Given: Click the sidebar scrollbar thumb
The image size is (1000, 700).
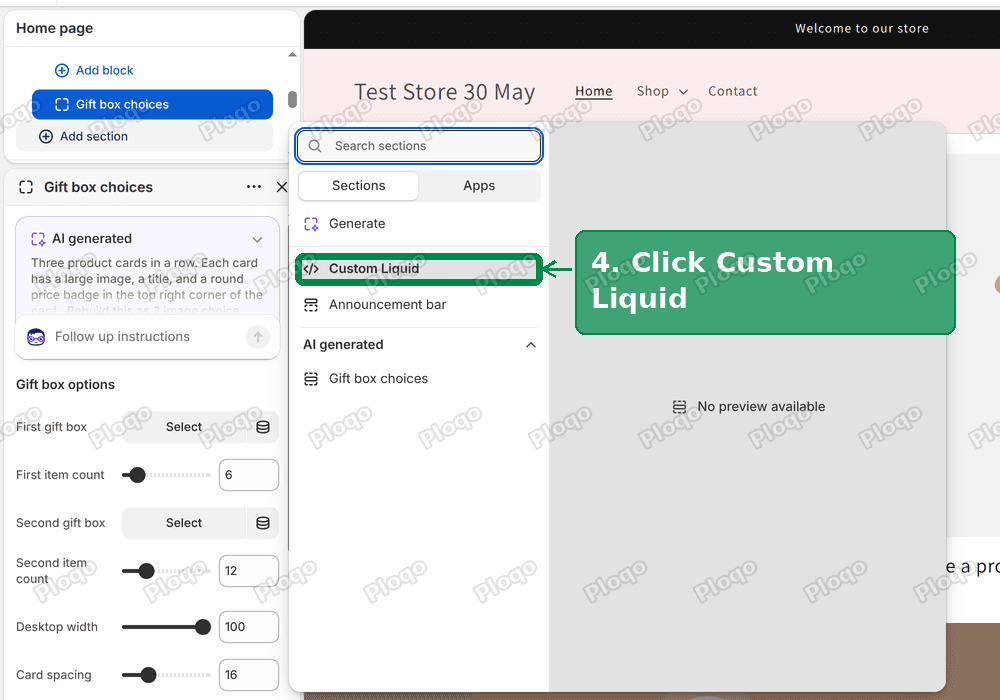Looking at the screenshot, I should [x=292, y=99].
